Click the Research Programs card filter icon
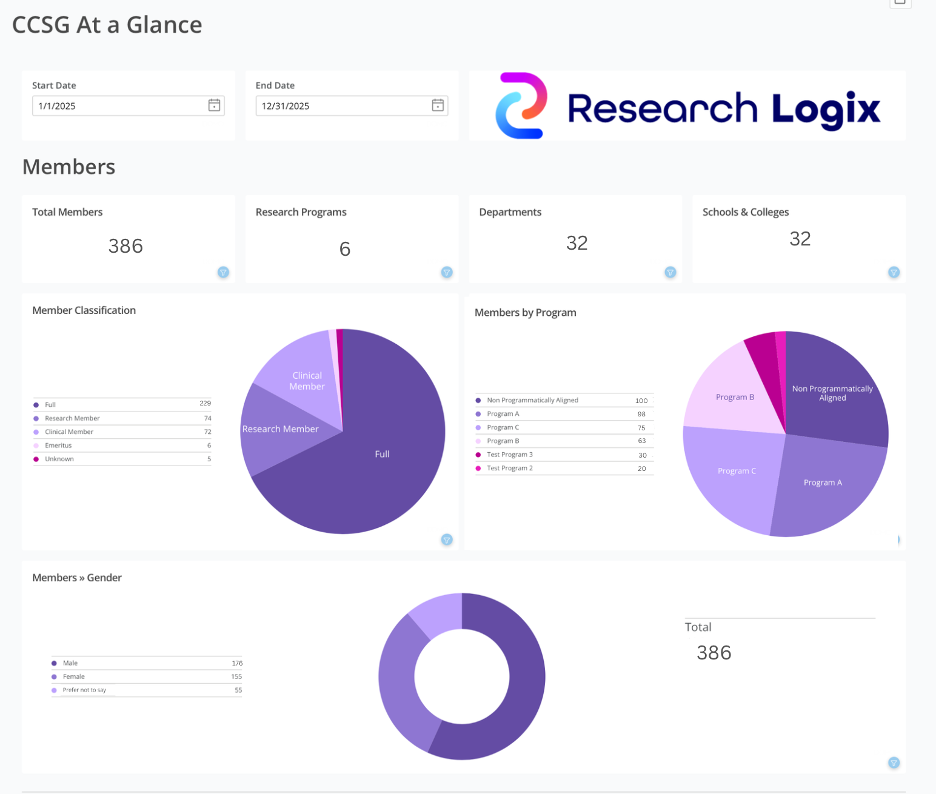 (447, 272)
